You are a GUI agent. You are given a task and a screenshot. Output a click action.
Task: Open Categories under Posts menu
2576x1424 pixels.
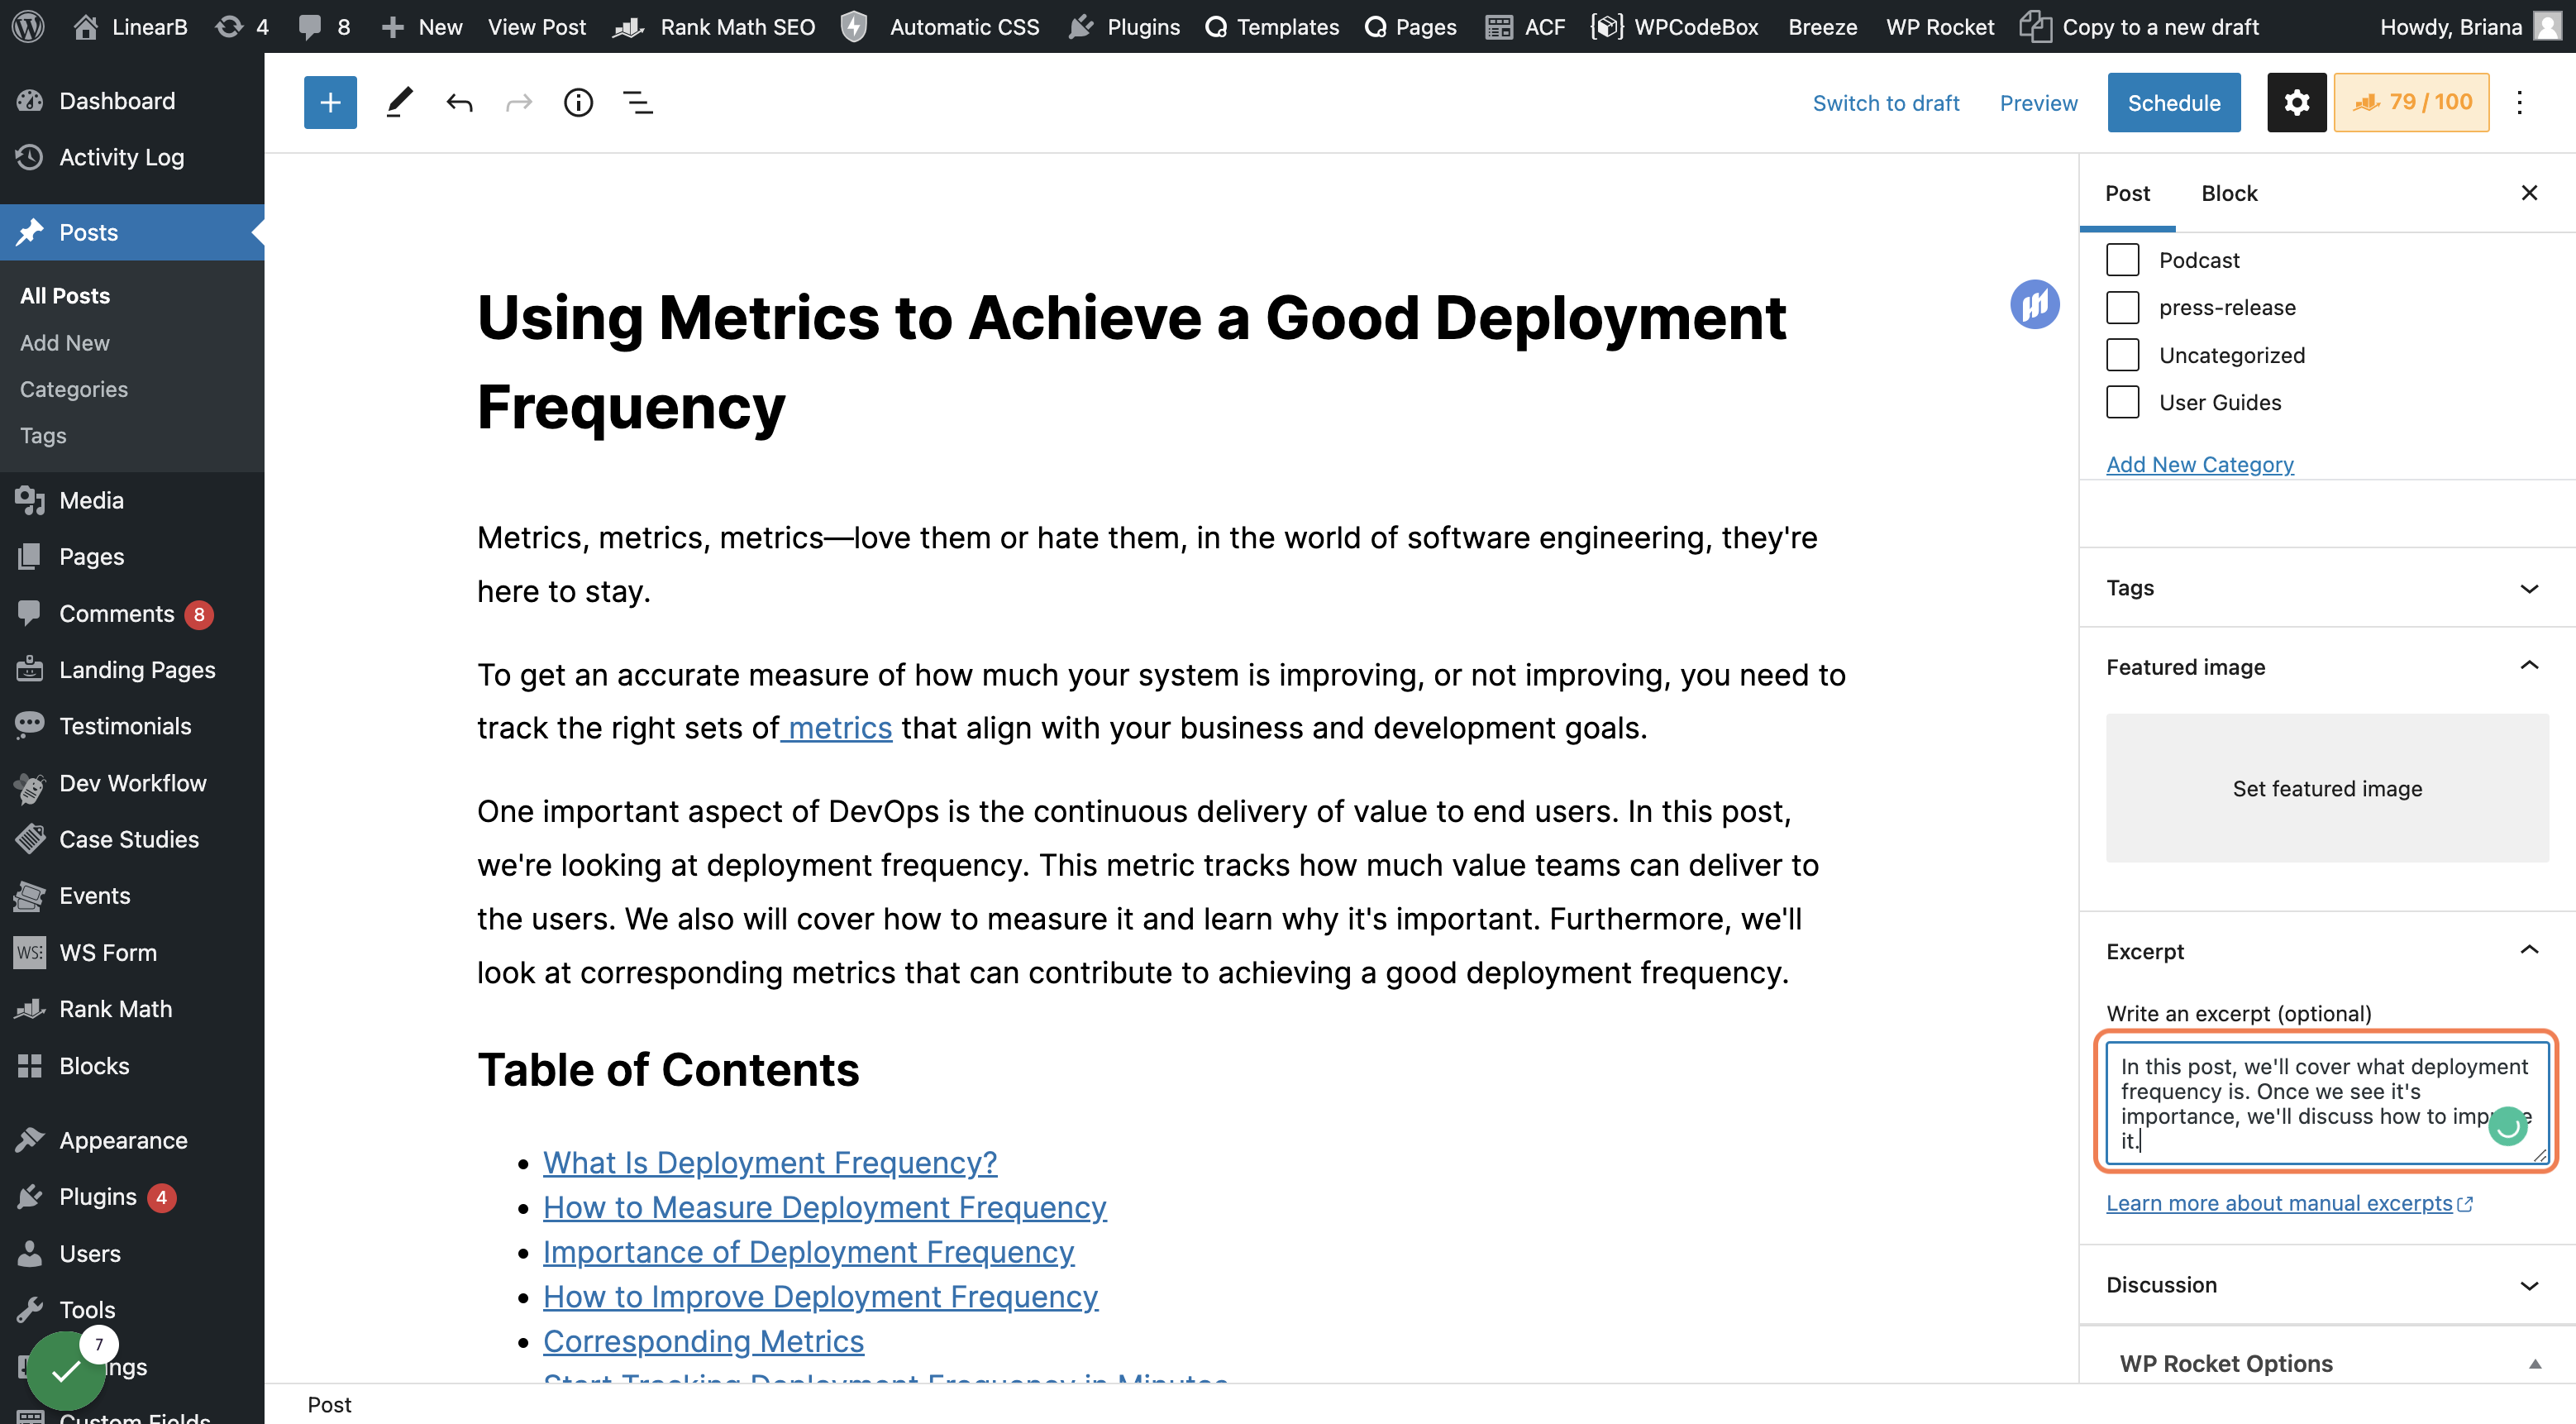tap(74, 389)
